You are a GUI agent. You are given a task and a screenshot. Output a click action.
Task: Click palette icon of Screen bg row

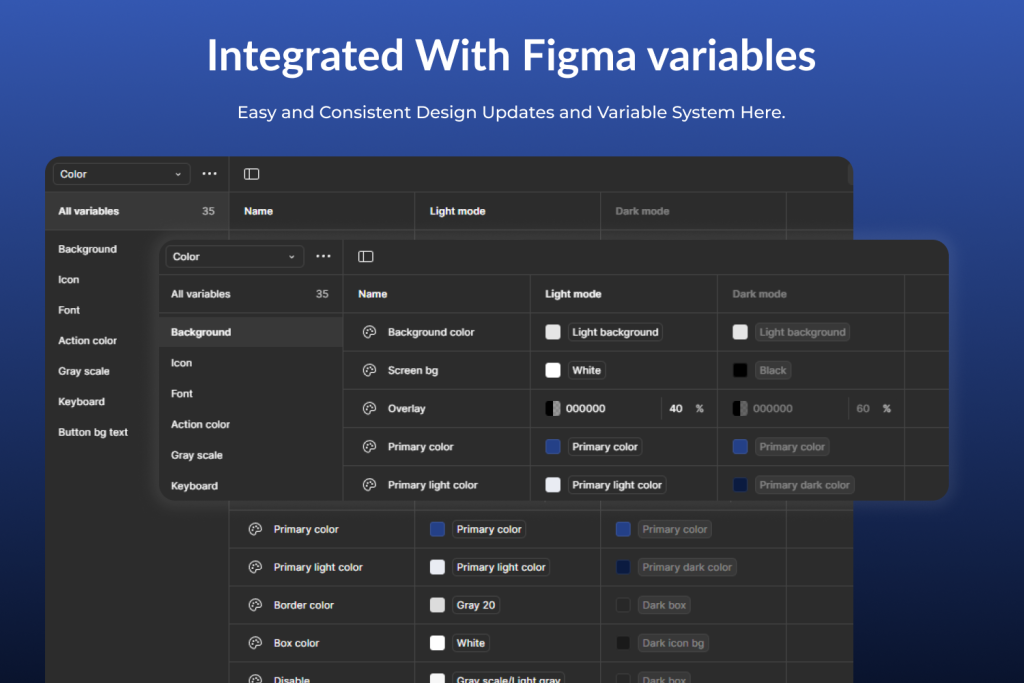tap(370, 370)
